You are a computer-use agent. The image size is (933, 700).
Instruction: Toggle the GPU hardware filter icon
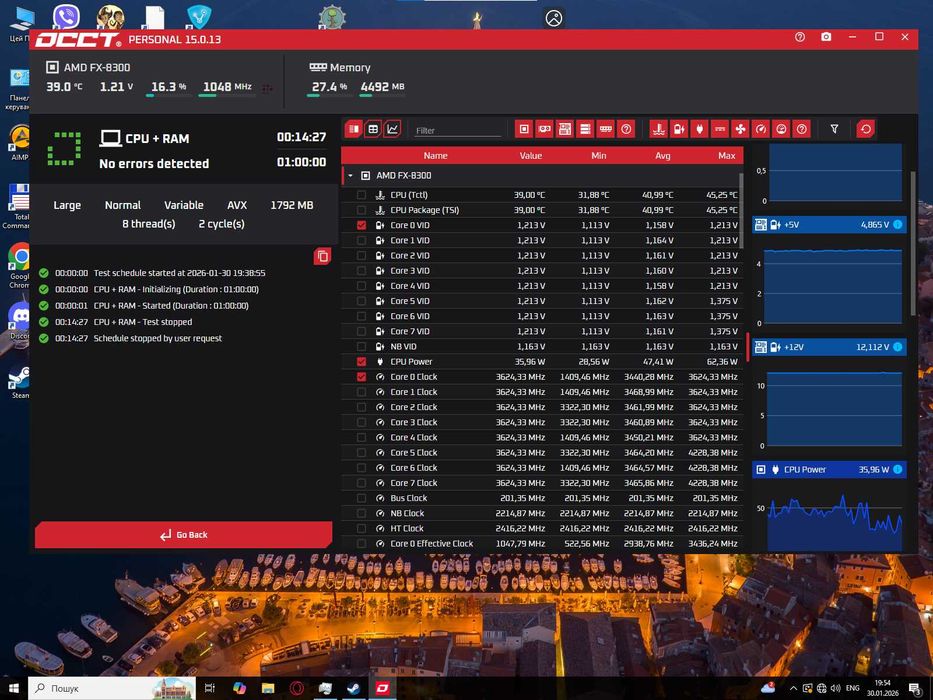[x=544, y=129]
